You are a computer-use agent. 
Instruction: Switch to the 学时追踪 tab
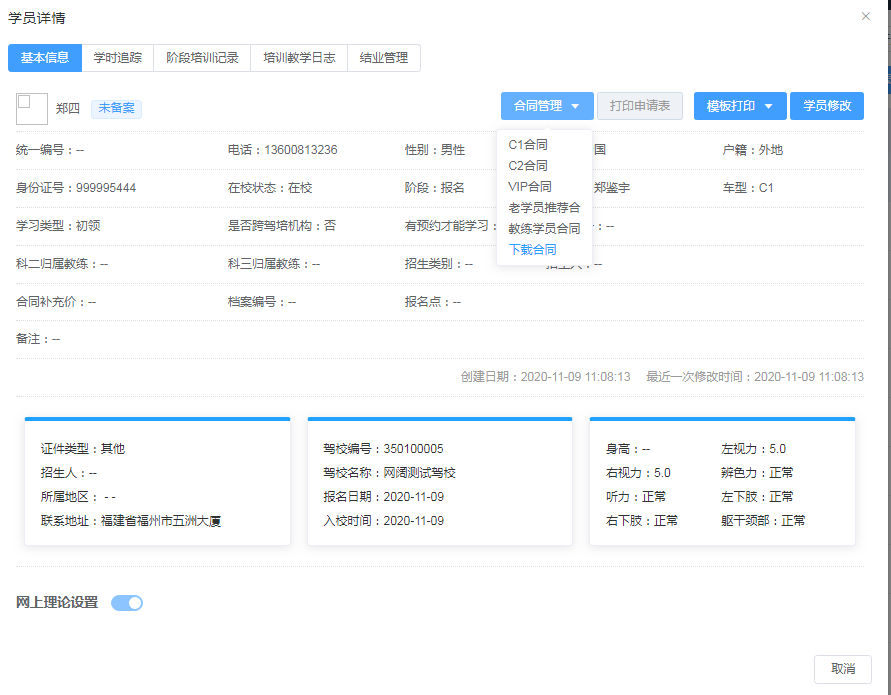coord(117,58)
